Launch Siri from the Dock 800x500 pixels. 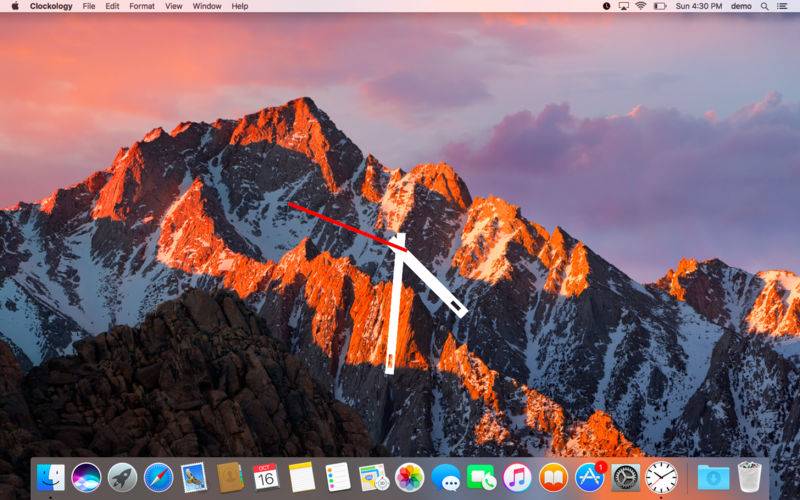[x=86, y=478]
